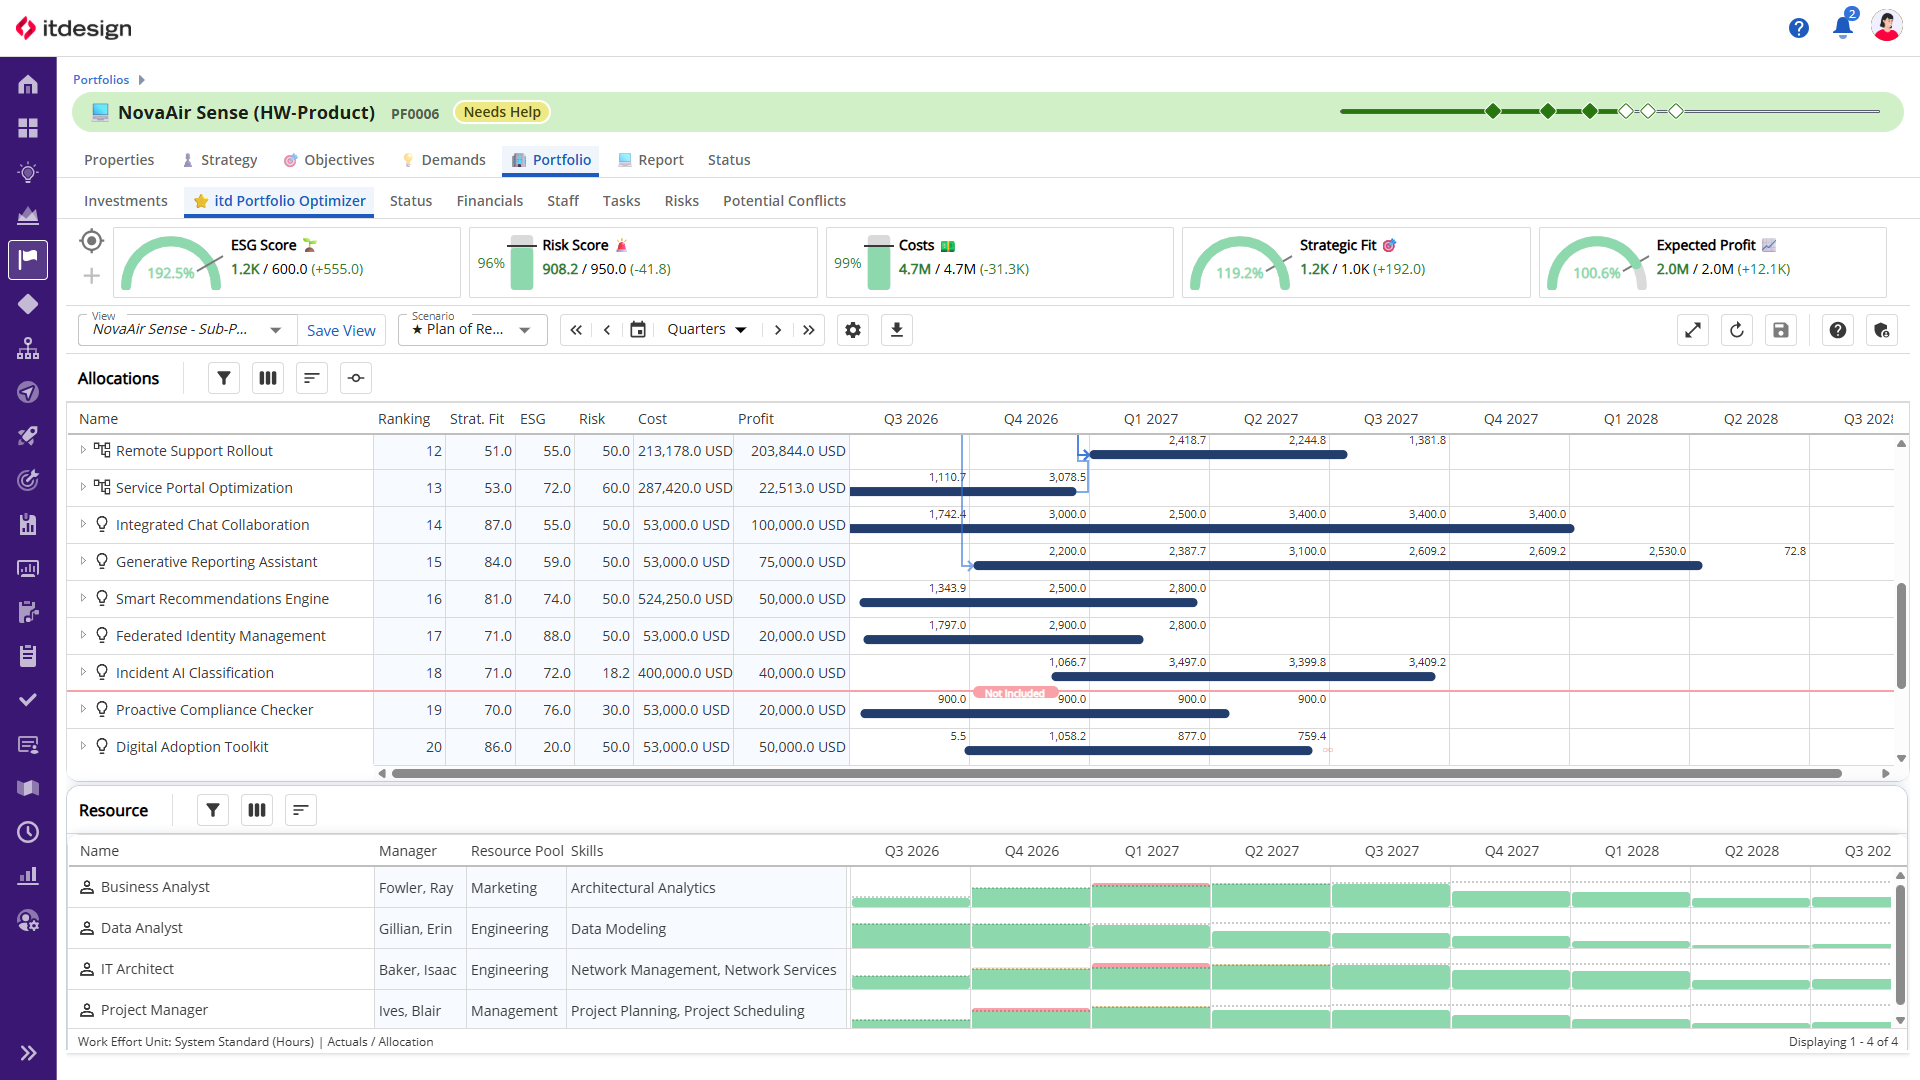Screen dimensions: 1920x1080
Task: Toggle dependency lines icon in Allocations
Action: (356, 378)
